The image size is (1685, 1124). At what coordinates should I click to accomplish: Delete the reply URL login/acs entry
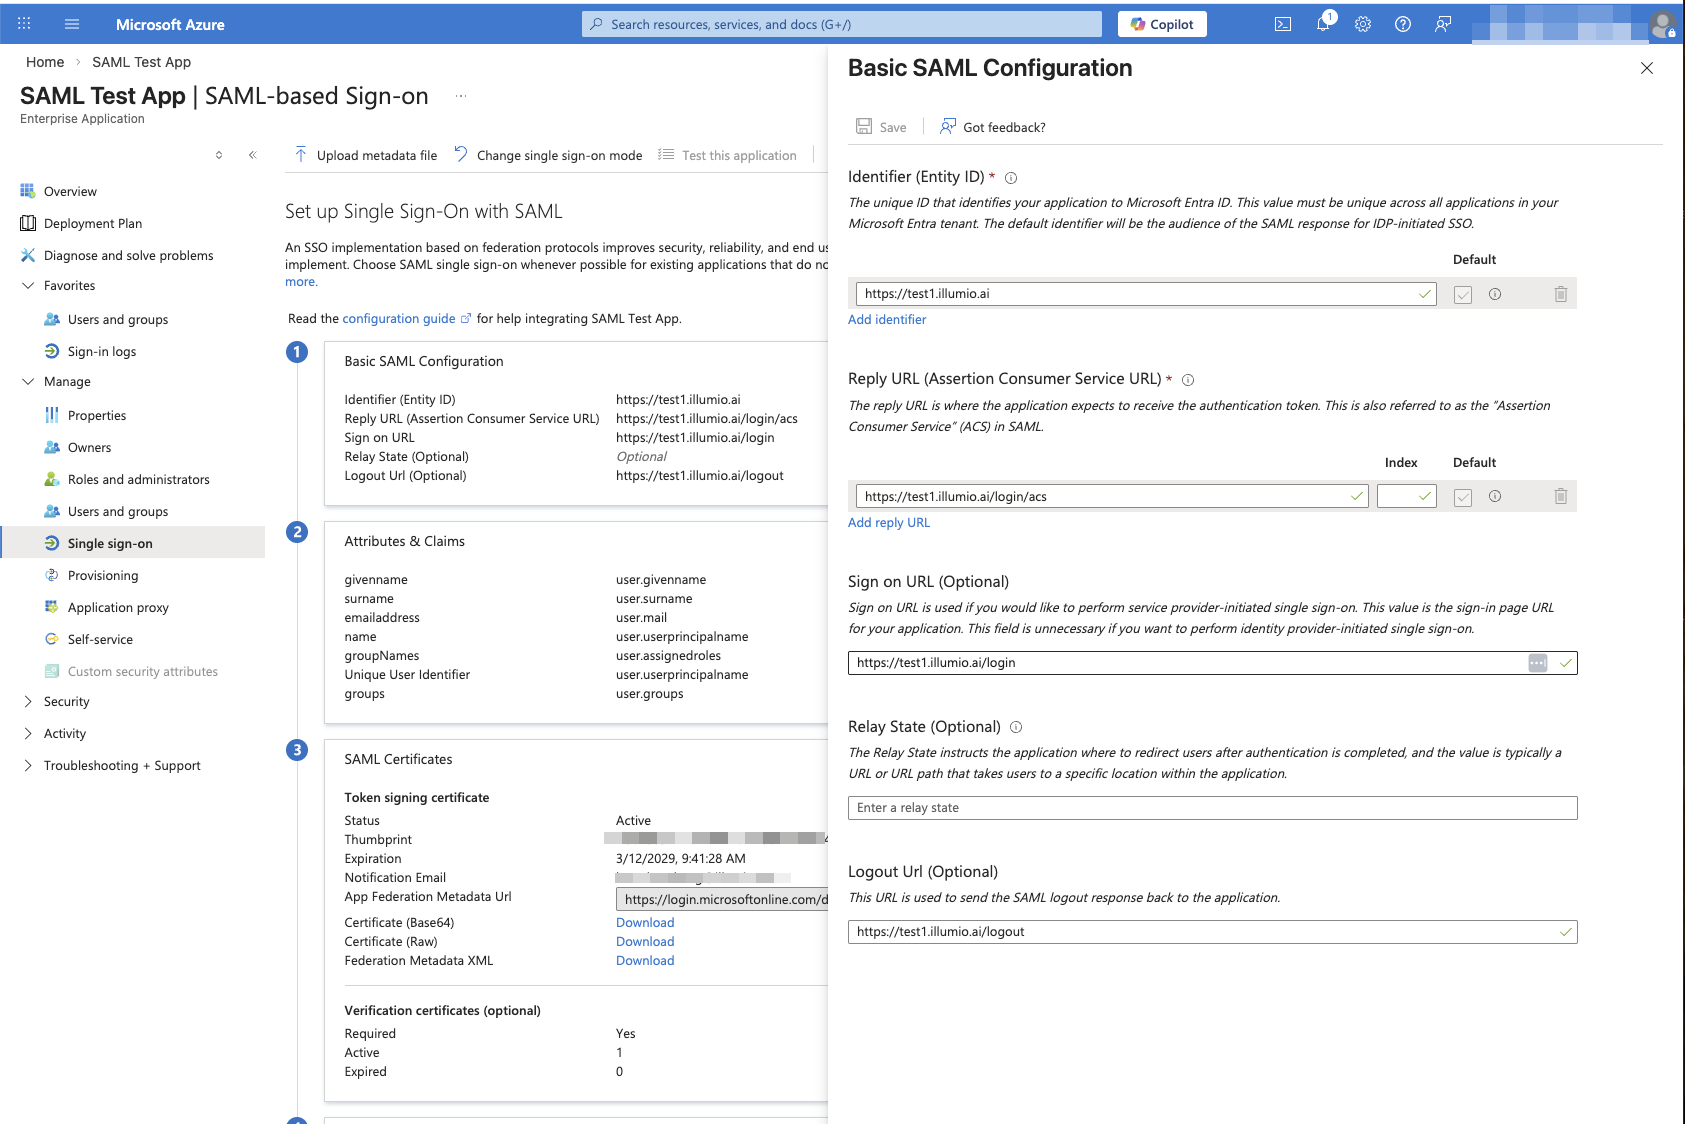(1561, 496)
